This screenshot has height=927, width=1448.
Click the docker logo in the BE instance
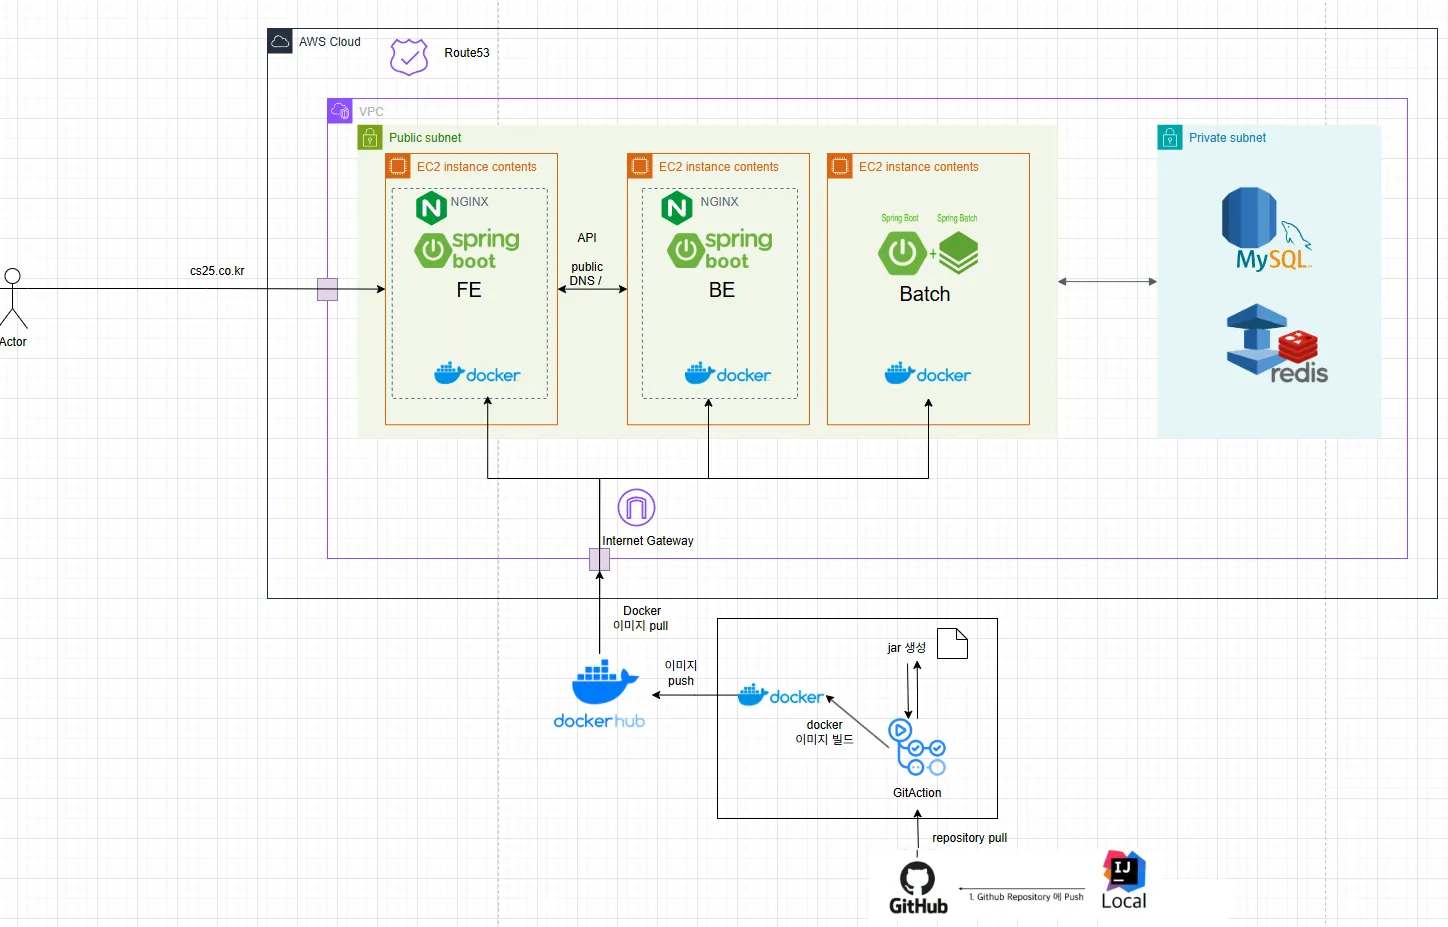728,374
